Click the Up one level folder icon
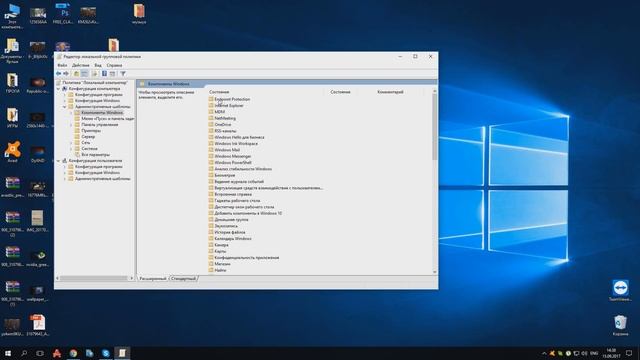 76,73
